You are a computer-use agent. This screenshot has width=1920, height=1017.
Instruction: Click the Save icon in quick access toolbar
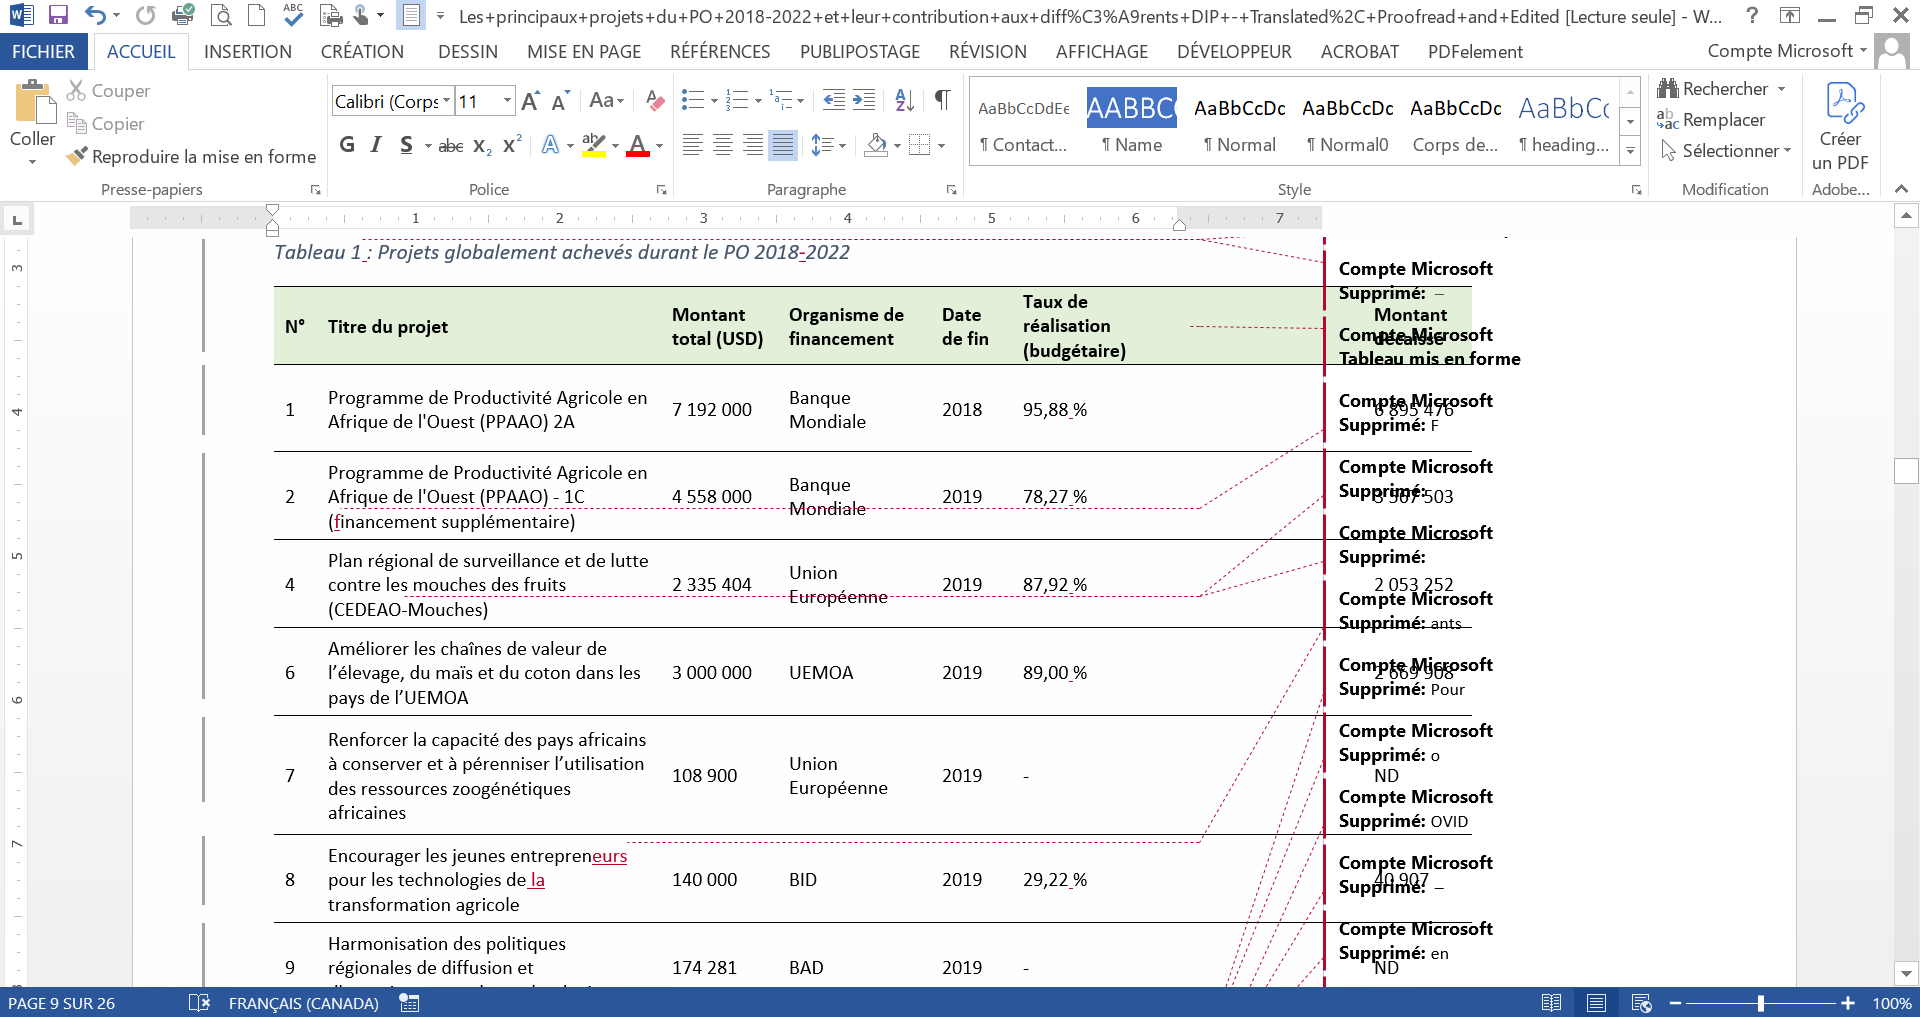pyautogui.click(x=58, y=15)
